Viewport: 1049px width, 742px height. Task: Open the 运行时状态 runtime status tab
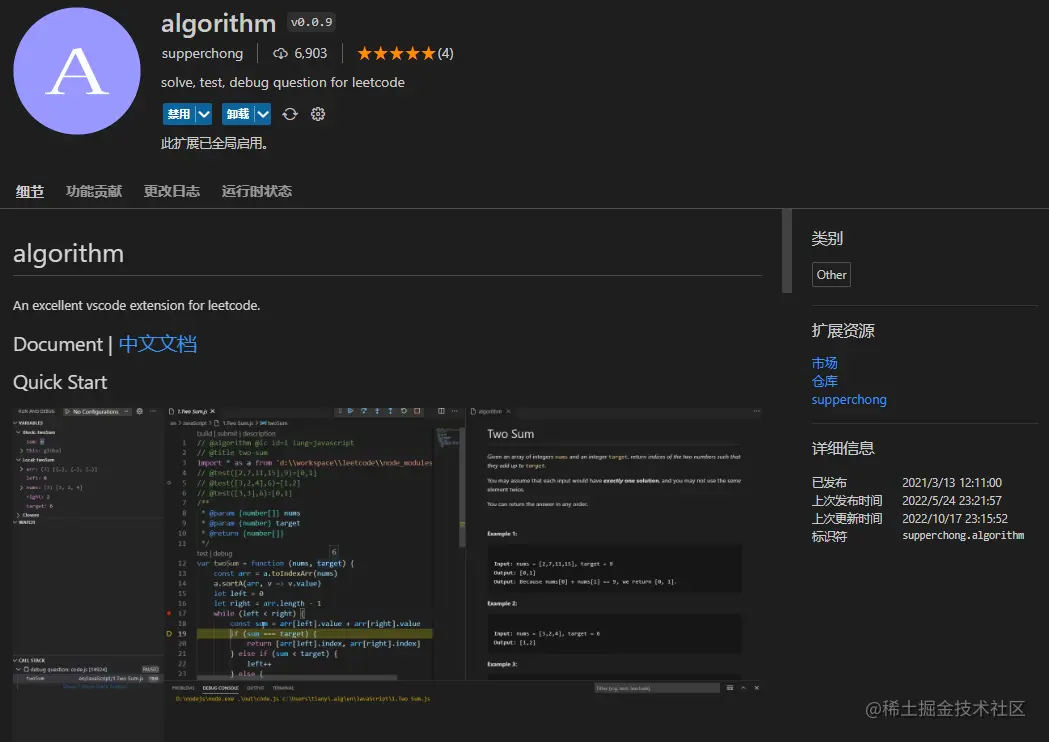257,191
